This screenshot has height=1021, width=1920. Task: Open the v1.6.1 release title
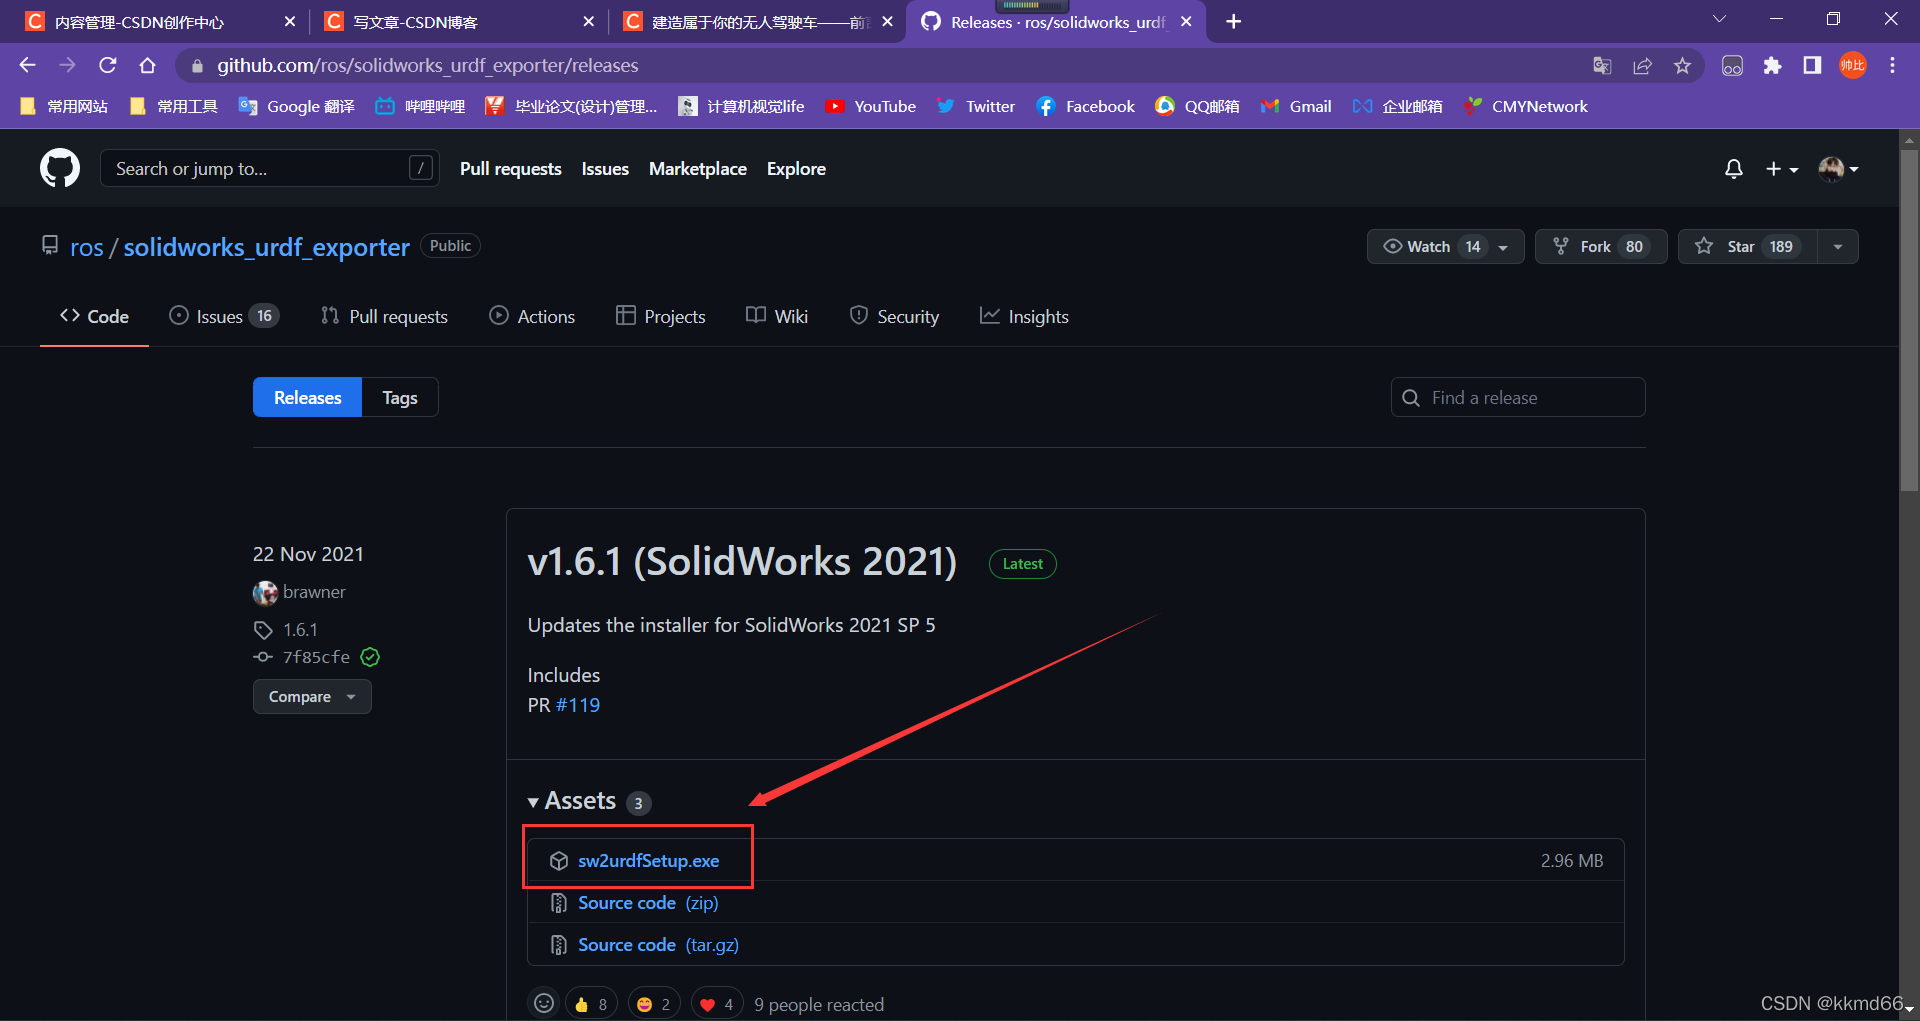[742, 561]
